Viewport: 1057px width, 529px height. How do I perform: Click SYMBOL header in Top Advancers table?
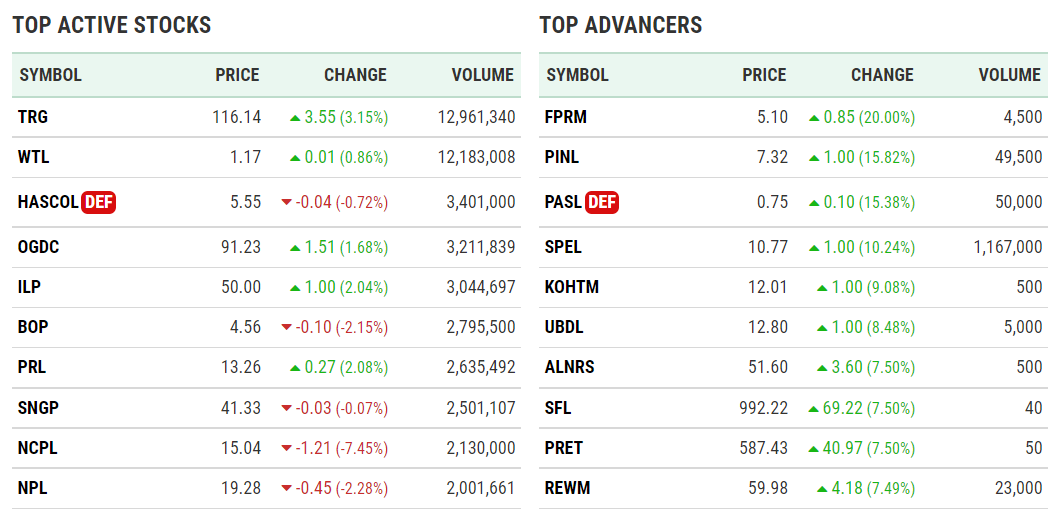[x=577, y=75]
